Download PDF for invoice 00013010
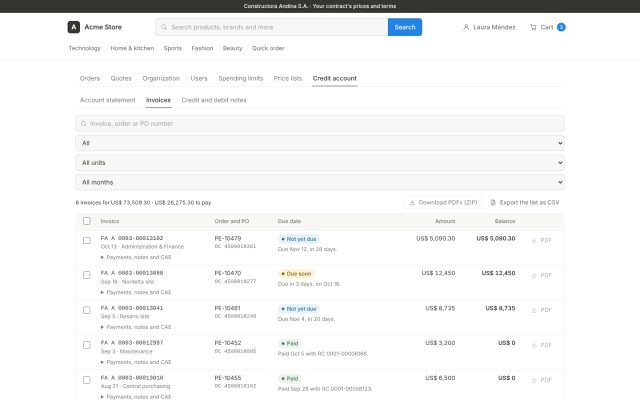This screenshot has width=640, height=400. (x=542, y=380)
